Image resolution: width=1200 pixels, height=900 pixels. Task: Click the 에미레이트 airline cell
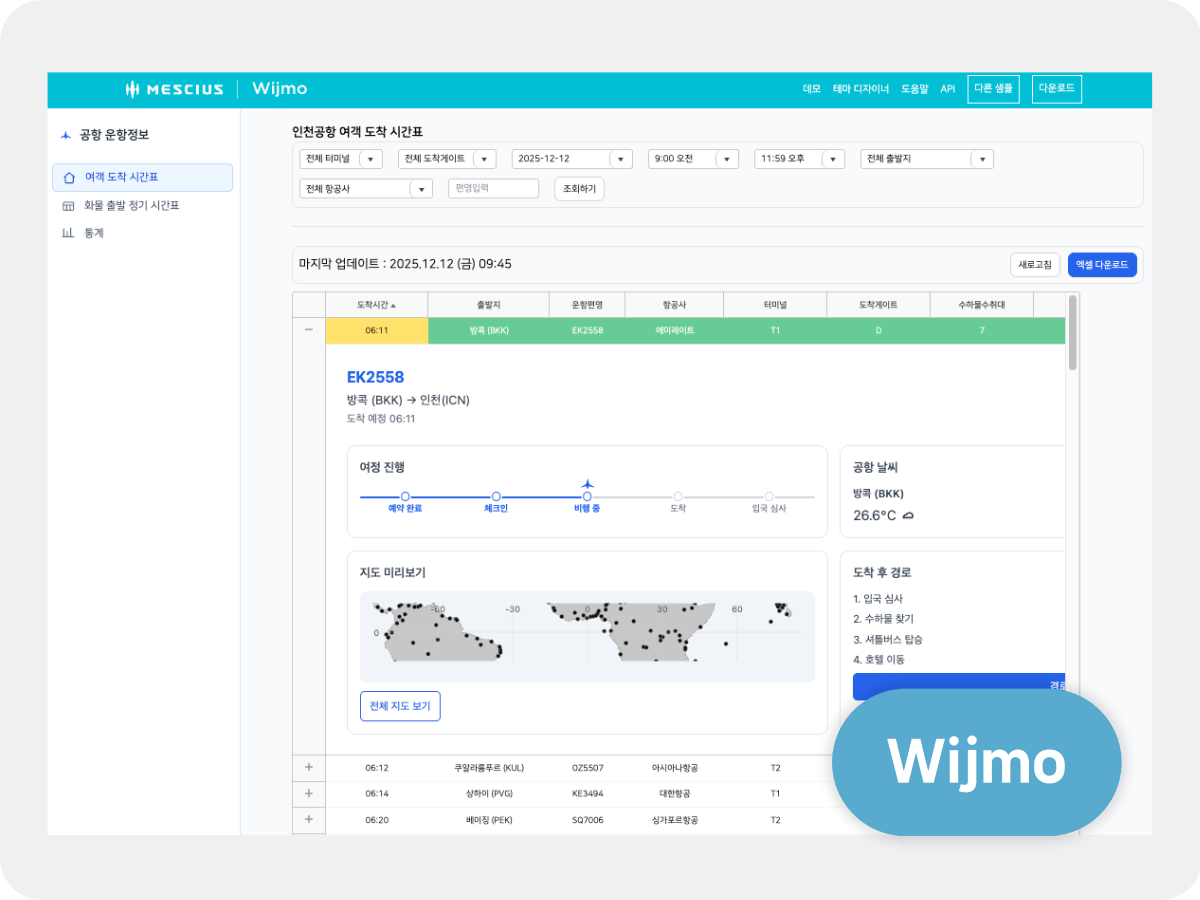click(x=675, y=330)
